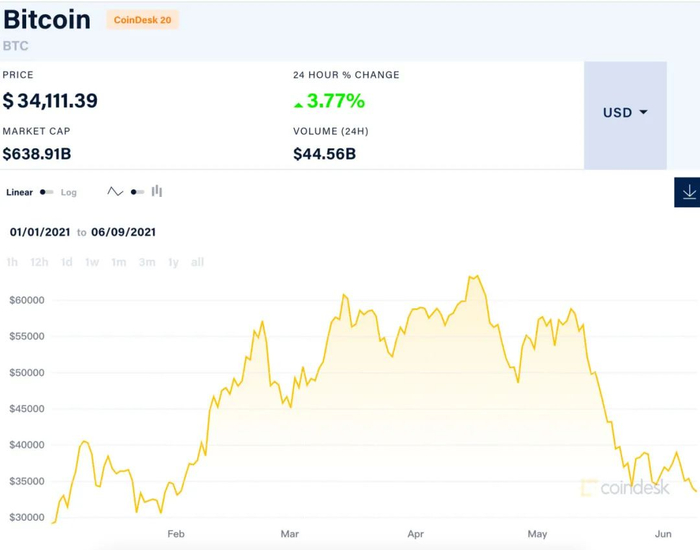Switch to the 1y time range
Screen dimensions: 700x550
[173, 262]
